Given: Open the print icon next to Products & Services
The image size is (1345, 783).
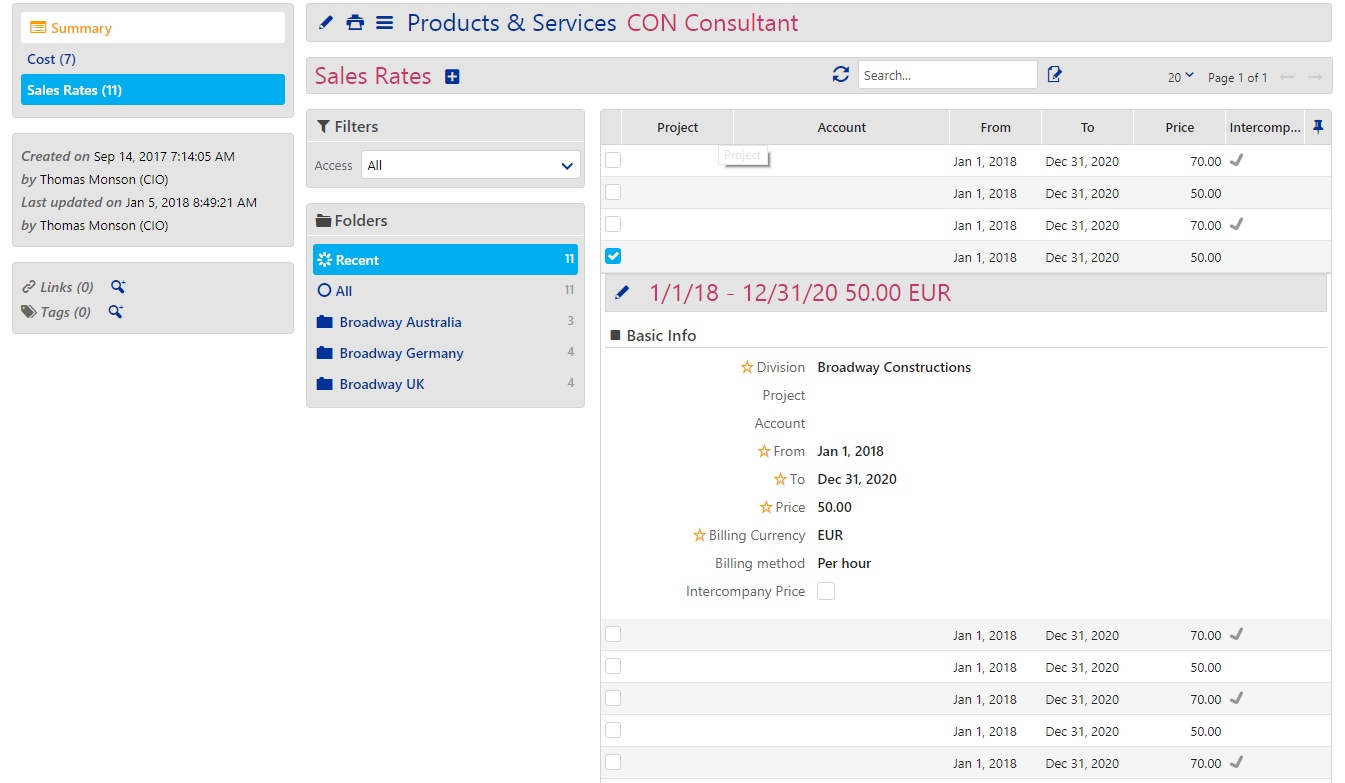Looking at the screenshot, I should click(x=355, y=22).
